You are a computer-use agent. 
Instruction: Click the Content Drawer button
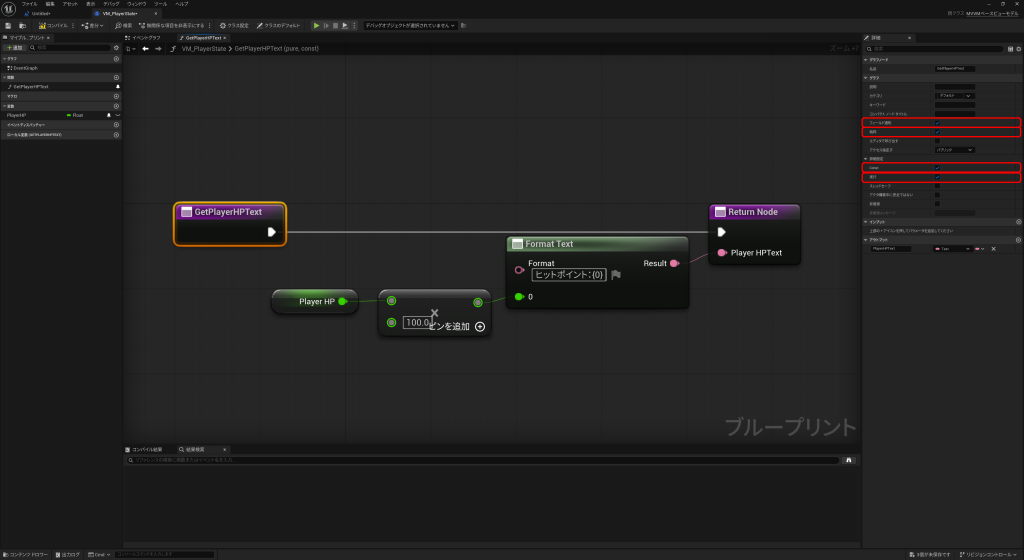pyautogui.click(x=27, y=554)
